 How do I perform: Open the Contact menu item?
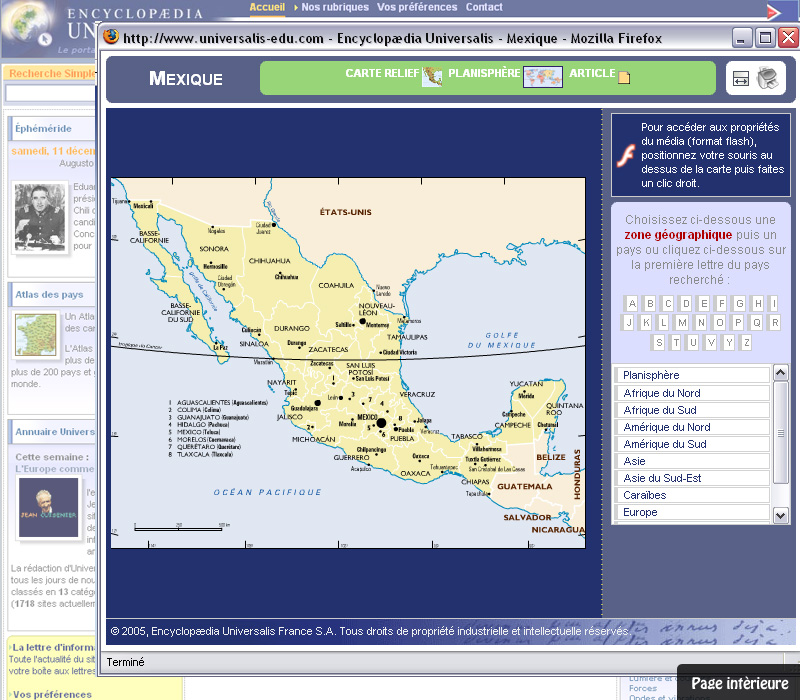pyautogui.click(x=484, y=7)
